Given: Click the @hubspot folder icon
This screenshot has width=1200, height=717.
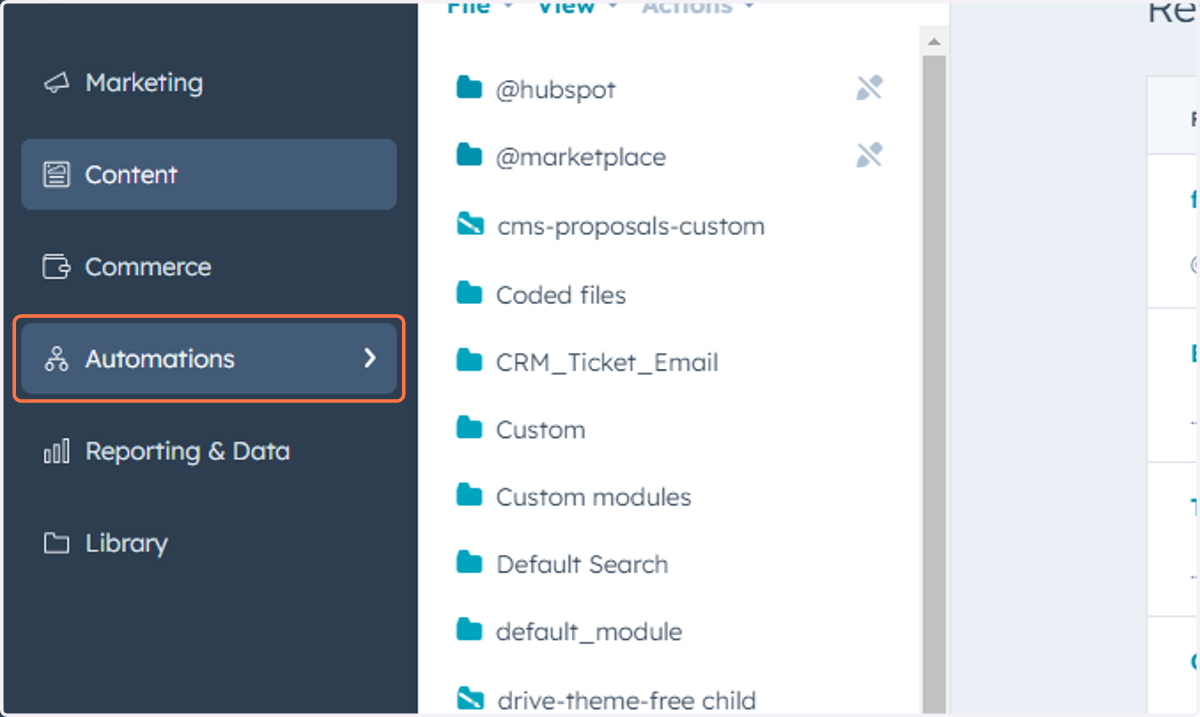Looking at the screenshot, I should (x=469, y=88).
